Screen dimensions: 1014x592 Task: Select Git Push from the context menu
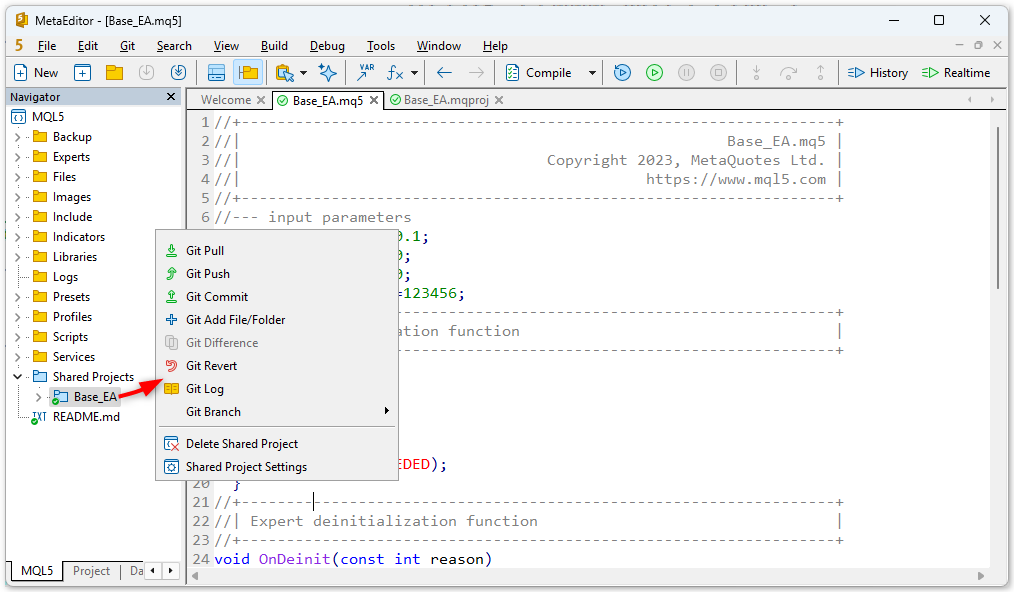point(277,274)
